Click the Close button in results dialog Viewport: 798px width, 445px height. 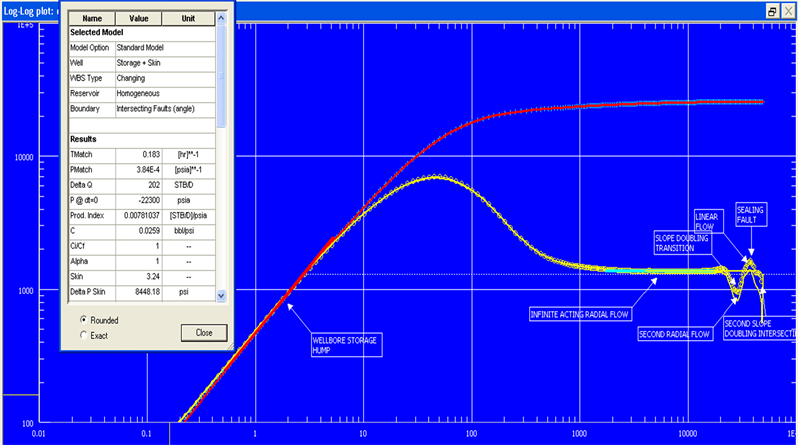204,332
